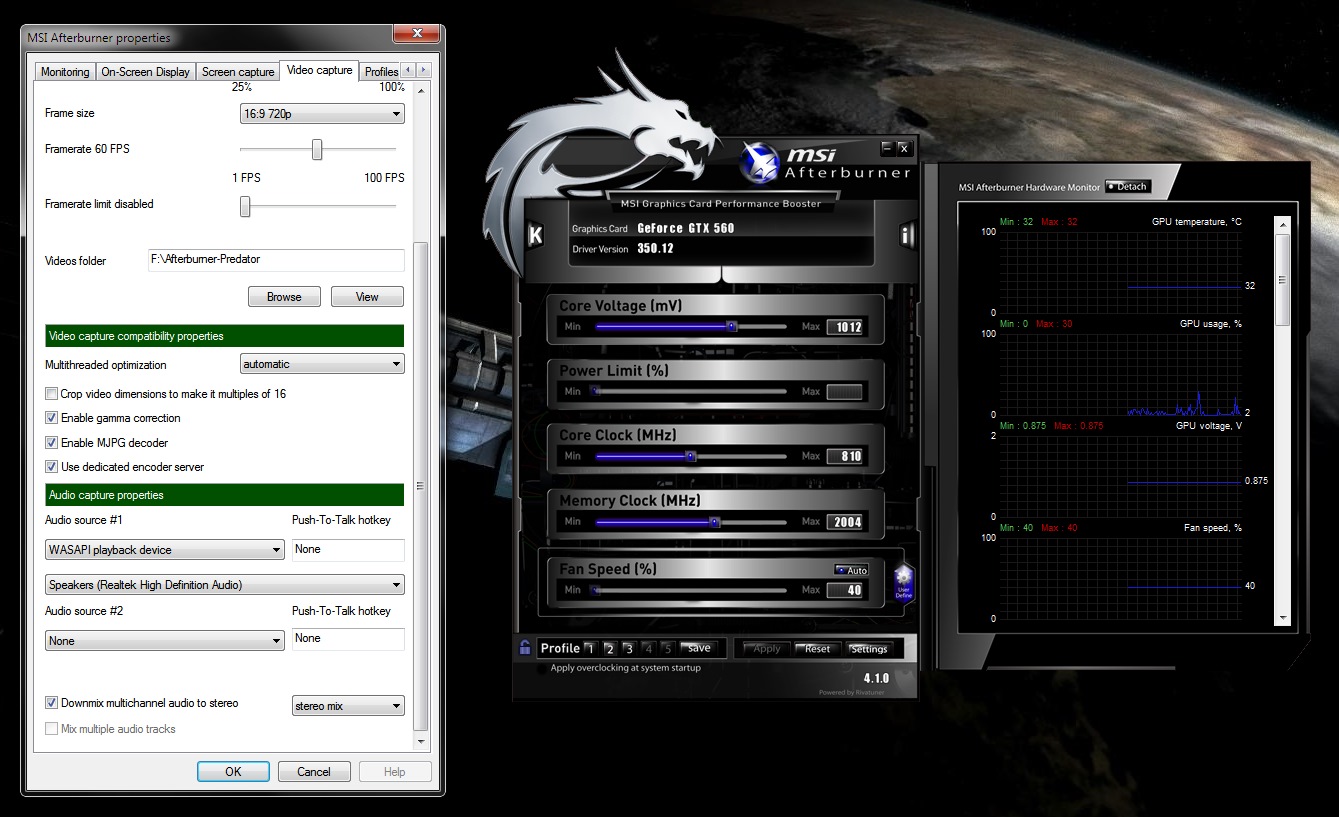
Task: Click the Browse button for videos folder
Action: pos(284,297)
